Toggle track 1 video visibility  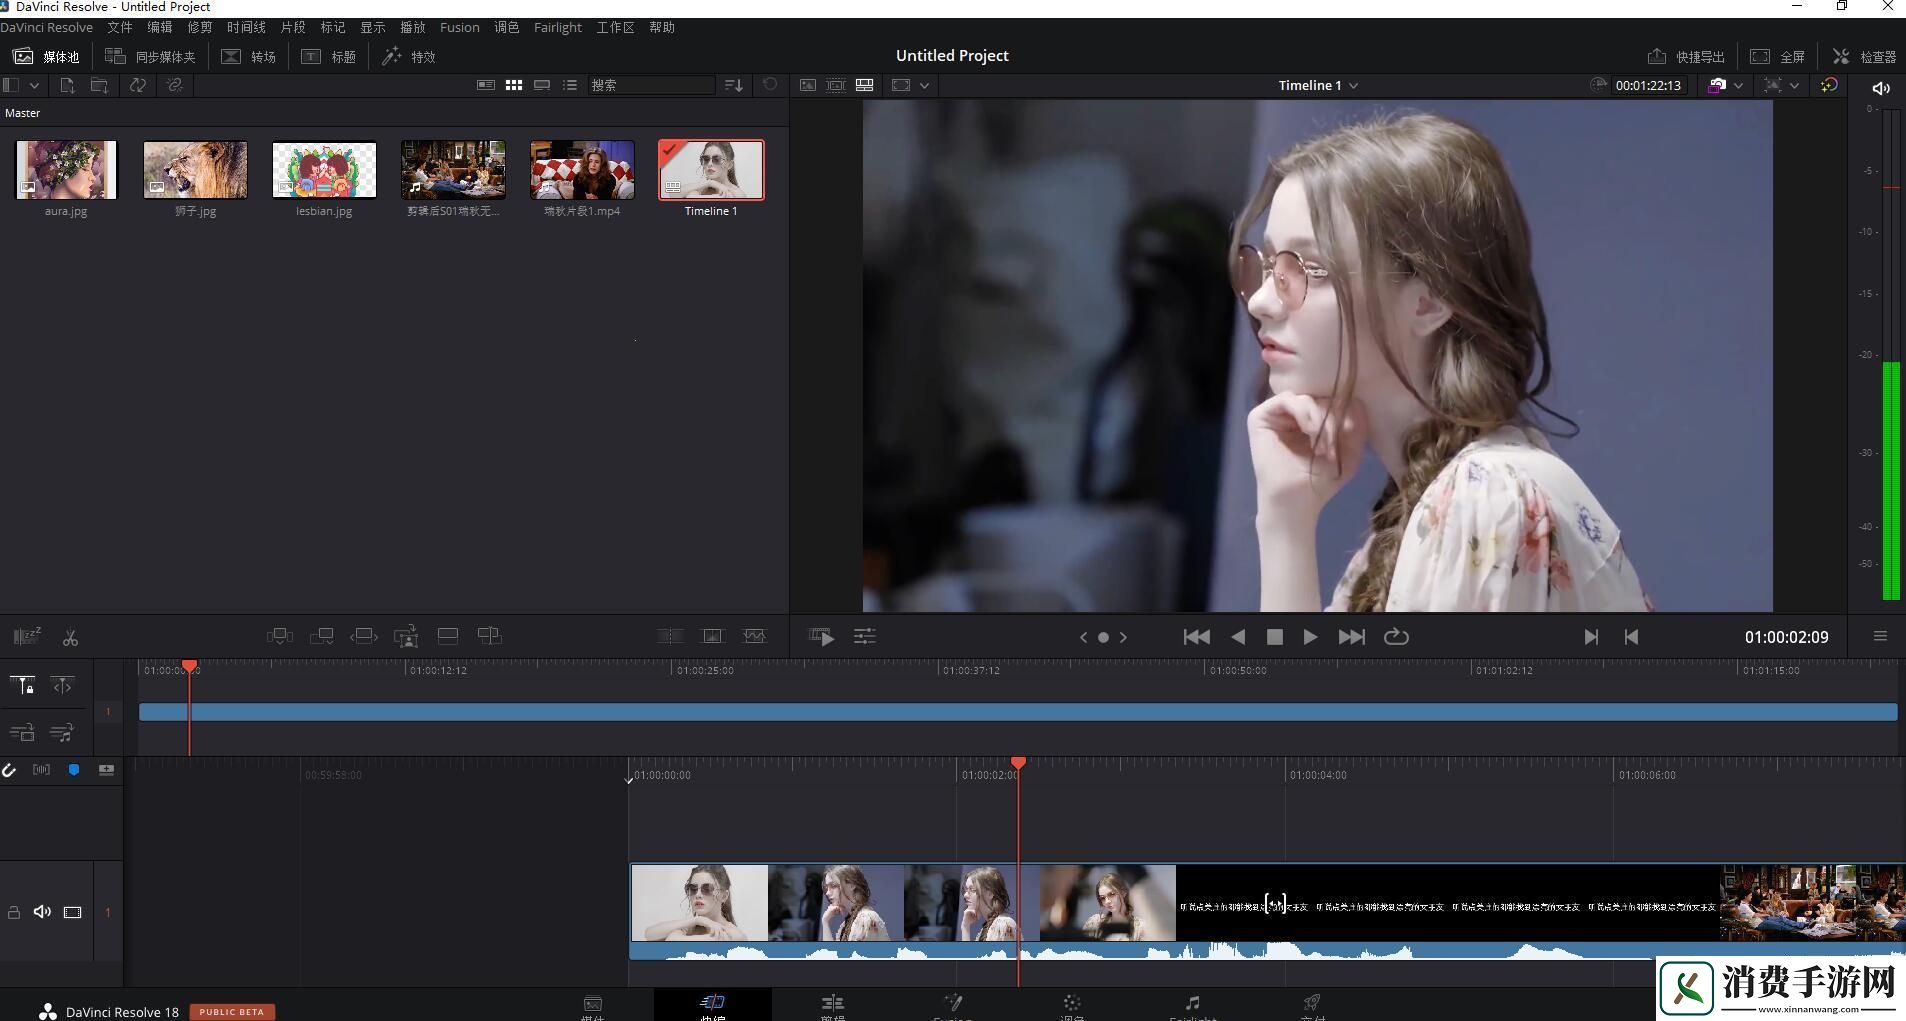click(73, 912)
